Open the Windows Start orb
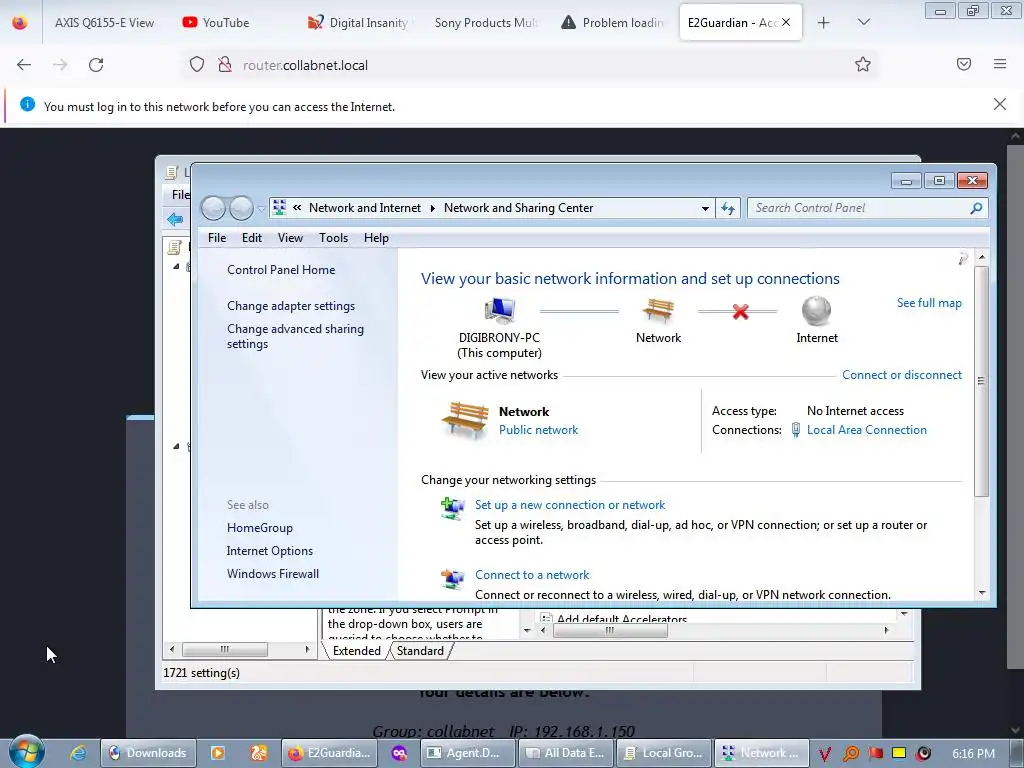 (x=26, y=752)
